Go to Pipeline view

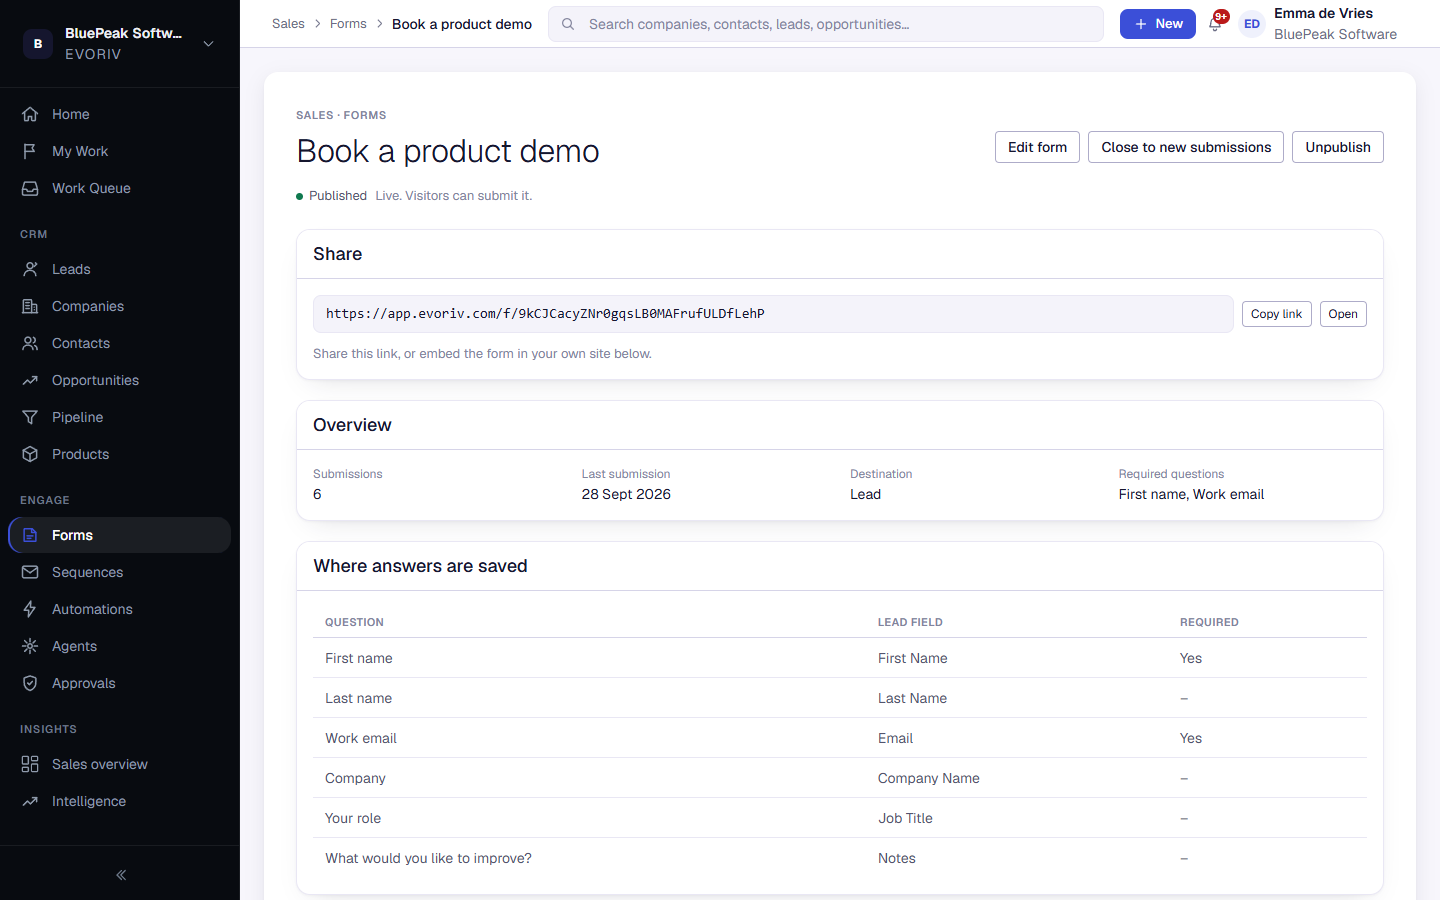tap(120, 417)
